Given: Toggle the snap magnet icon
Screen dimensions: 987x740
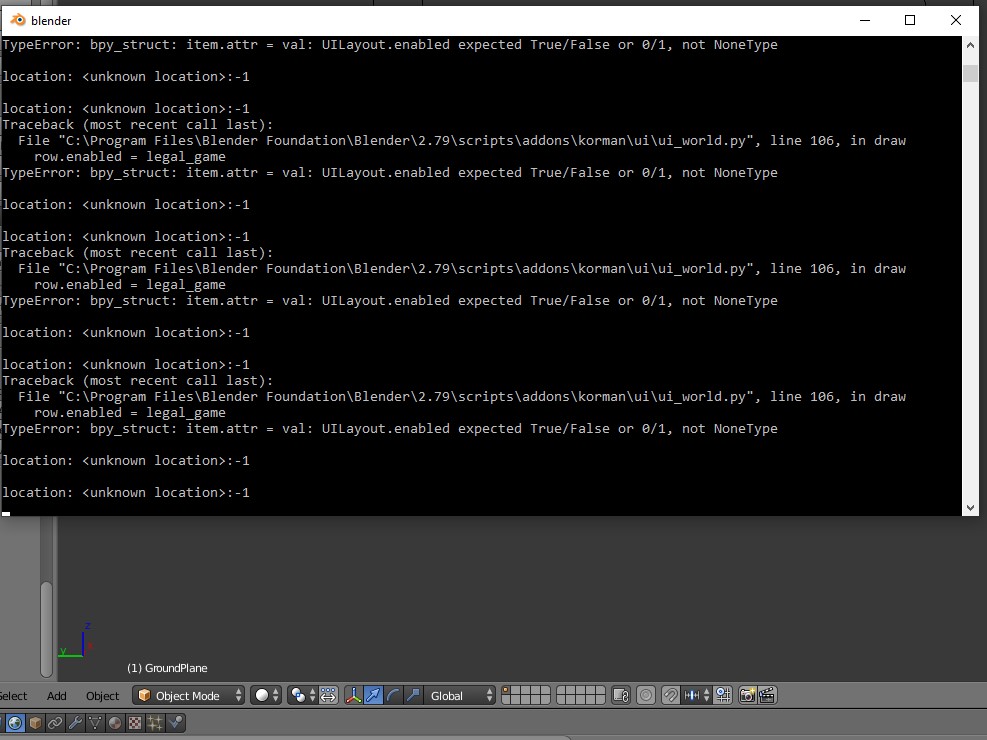Looking at the screenshot, I should (x=670, y=695).
